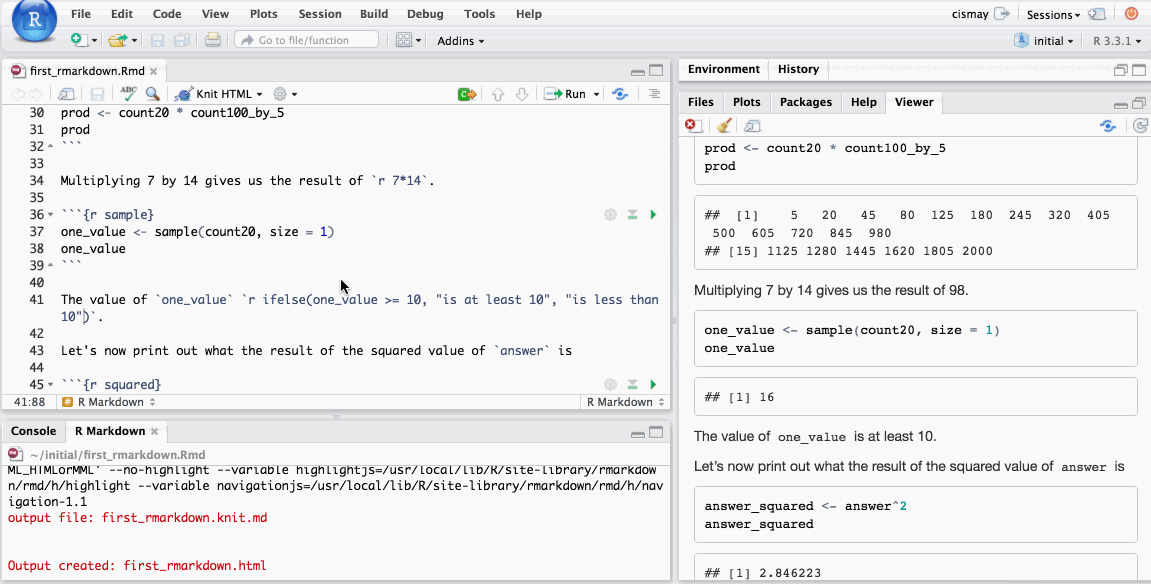This screenshot has height=584, width=1151.
Task: Click the print icon in main toolbar
Action: pyautogui.click(x=212, y=40)
